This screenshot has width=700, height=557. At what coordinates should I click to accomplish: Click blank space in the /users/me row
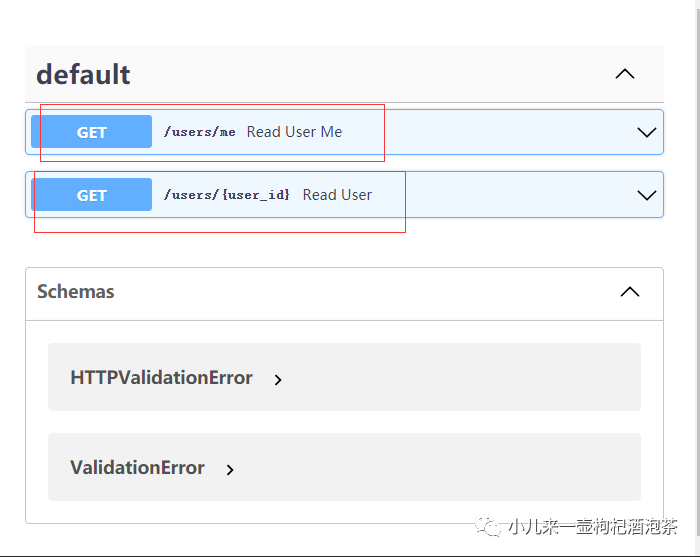click(x=500, y=132)
